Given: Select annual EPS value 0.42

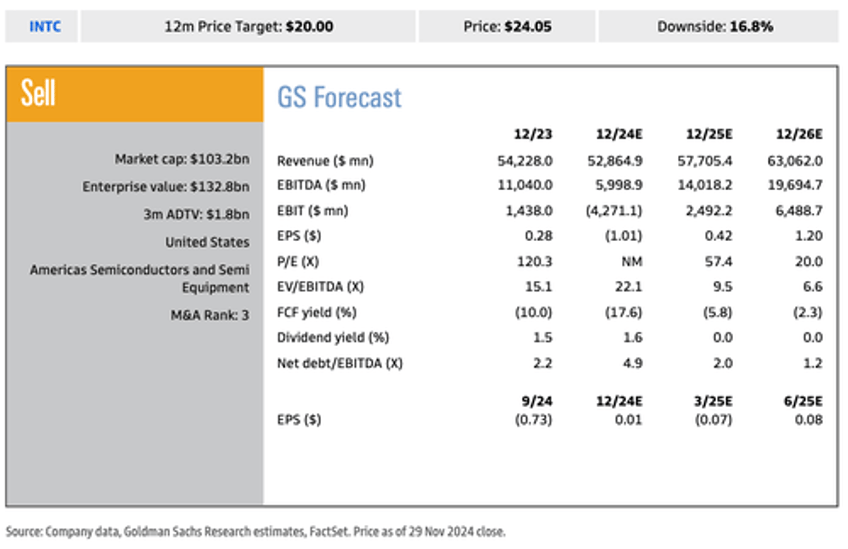Looking at the screenshot, I should click(718, 236).
